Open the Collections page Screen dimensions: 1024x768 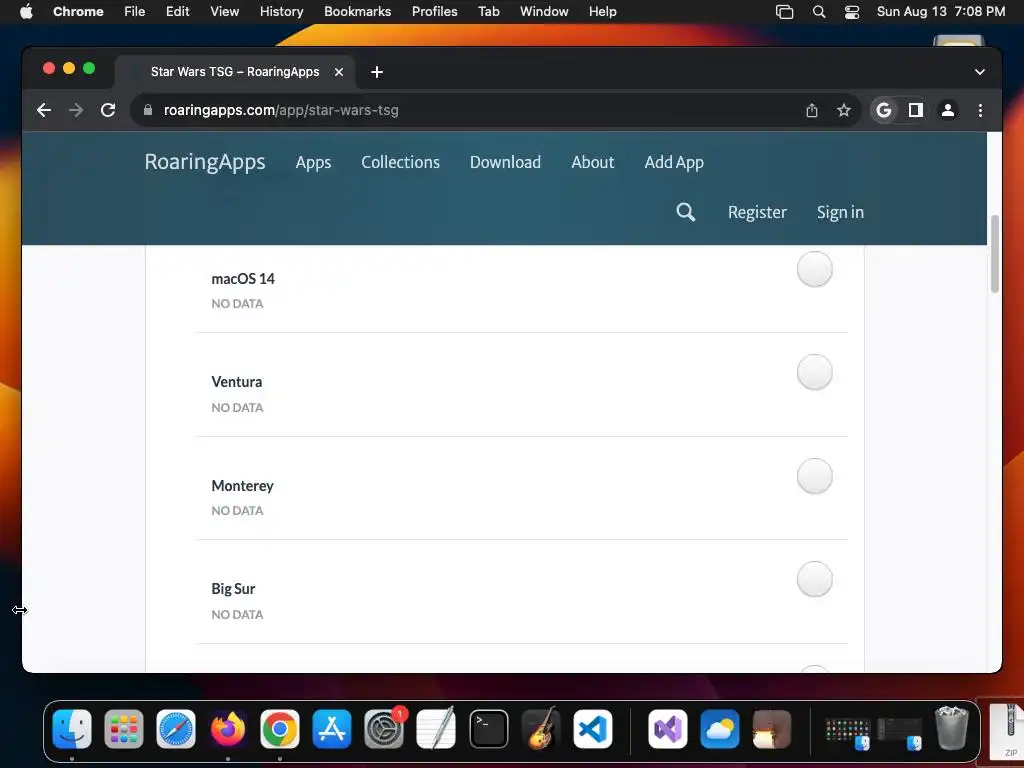(400, 162)
